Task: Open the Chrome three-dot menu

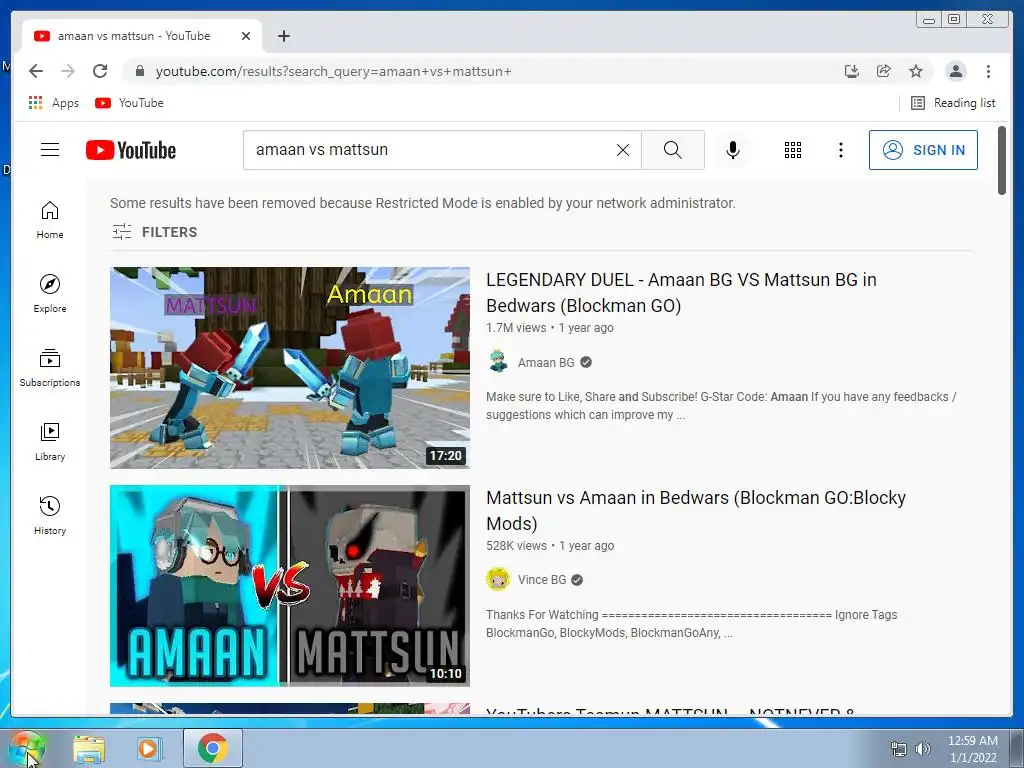Action: pos(988,71)
